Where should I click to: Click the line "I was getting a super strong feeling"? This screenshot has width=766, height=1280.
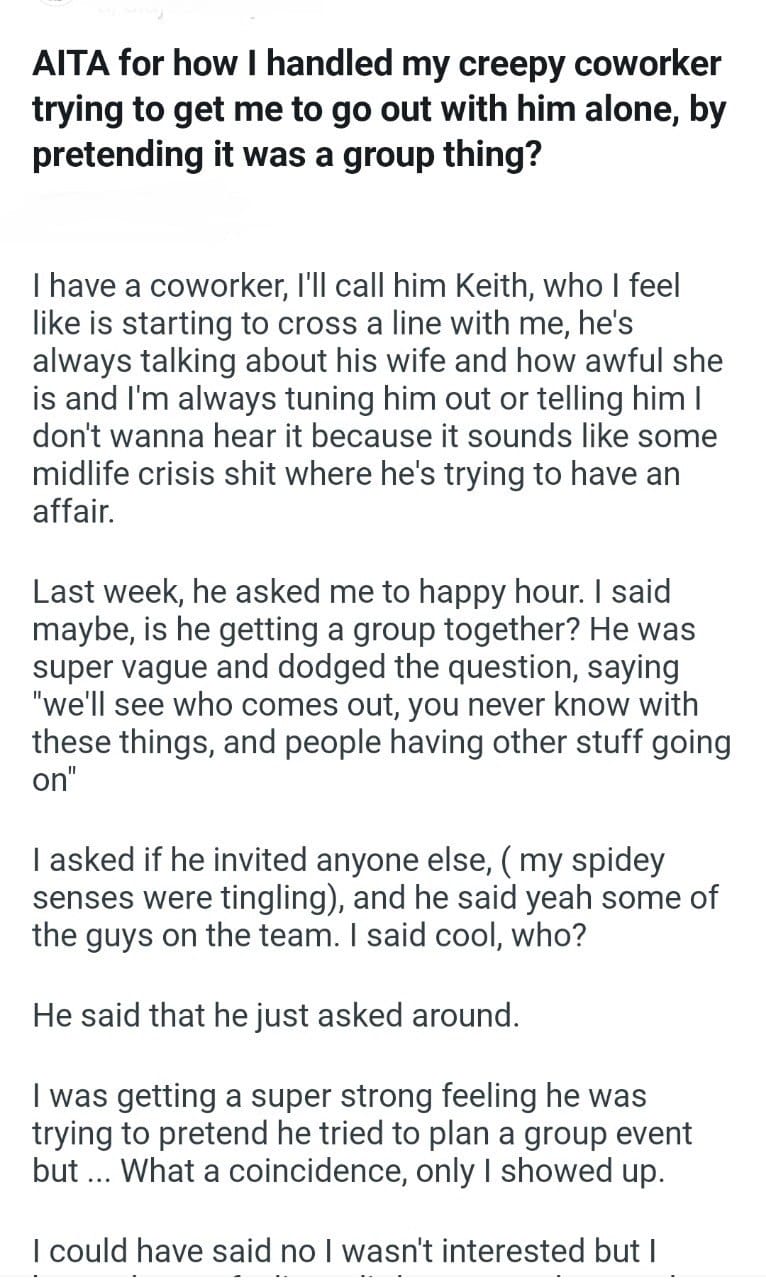339,1096
